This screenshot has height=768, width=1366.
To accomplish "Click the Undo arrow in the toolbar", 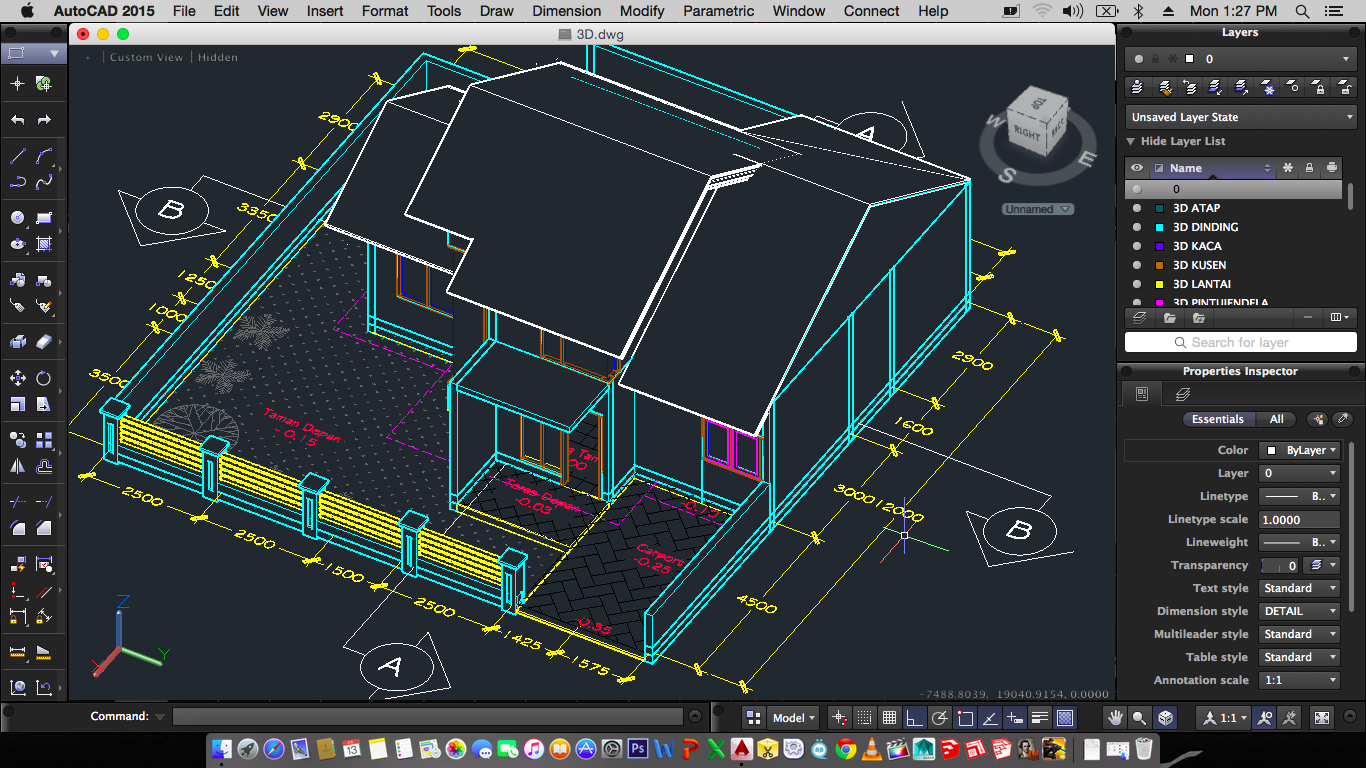I will [x=17, y=120].
